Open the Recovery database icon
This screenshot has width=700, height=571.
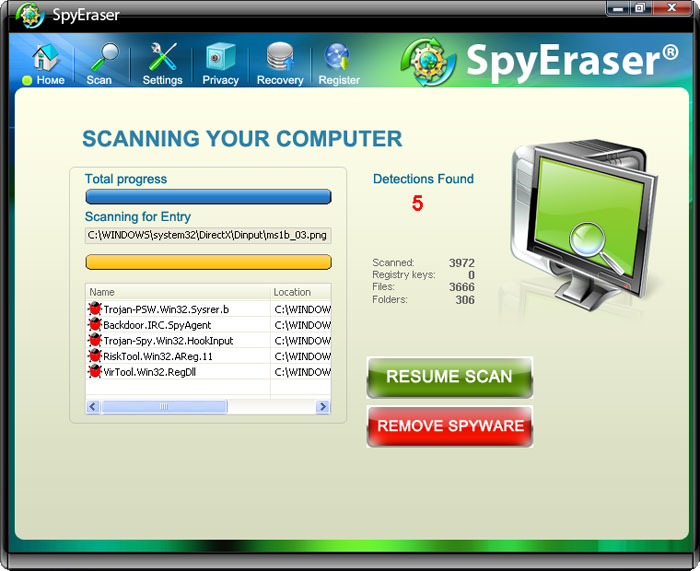(280, 56)
